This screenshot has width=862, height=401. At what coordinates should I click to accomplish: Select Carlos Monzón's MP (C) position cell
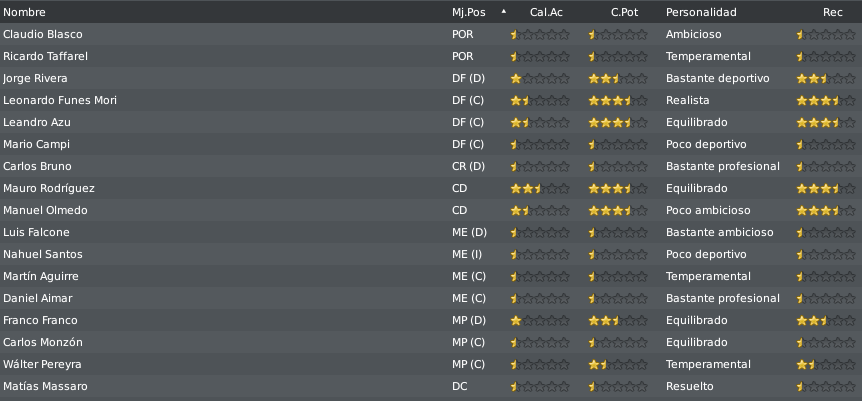point(468,342)
